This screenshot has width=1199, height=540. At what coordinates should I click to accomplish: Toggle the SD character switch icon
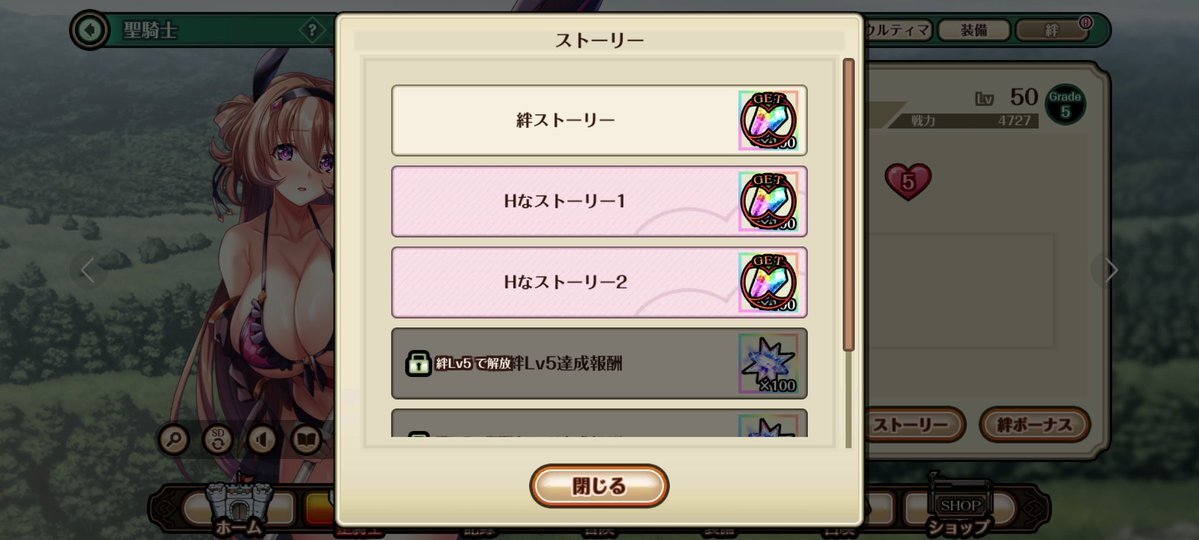point(218,440)
